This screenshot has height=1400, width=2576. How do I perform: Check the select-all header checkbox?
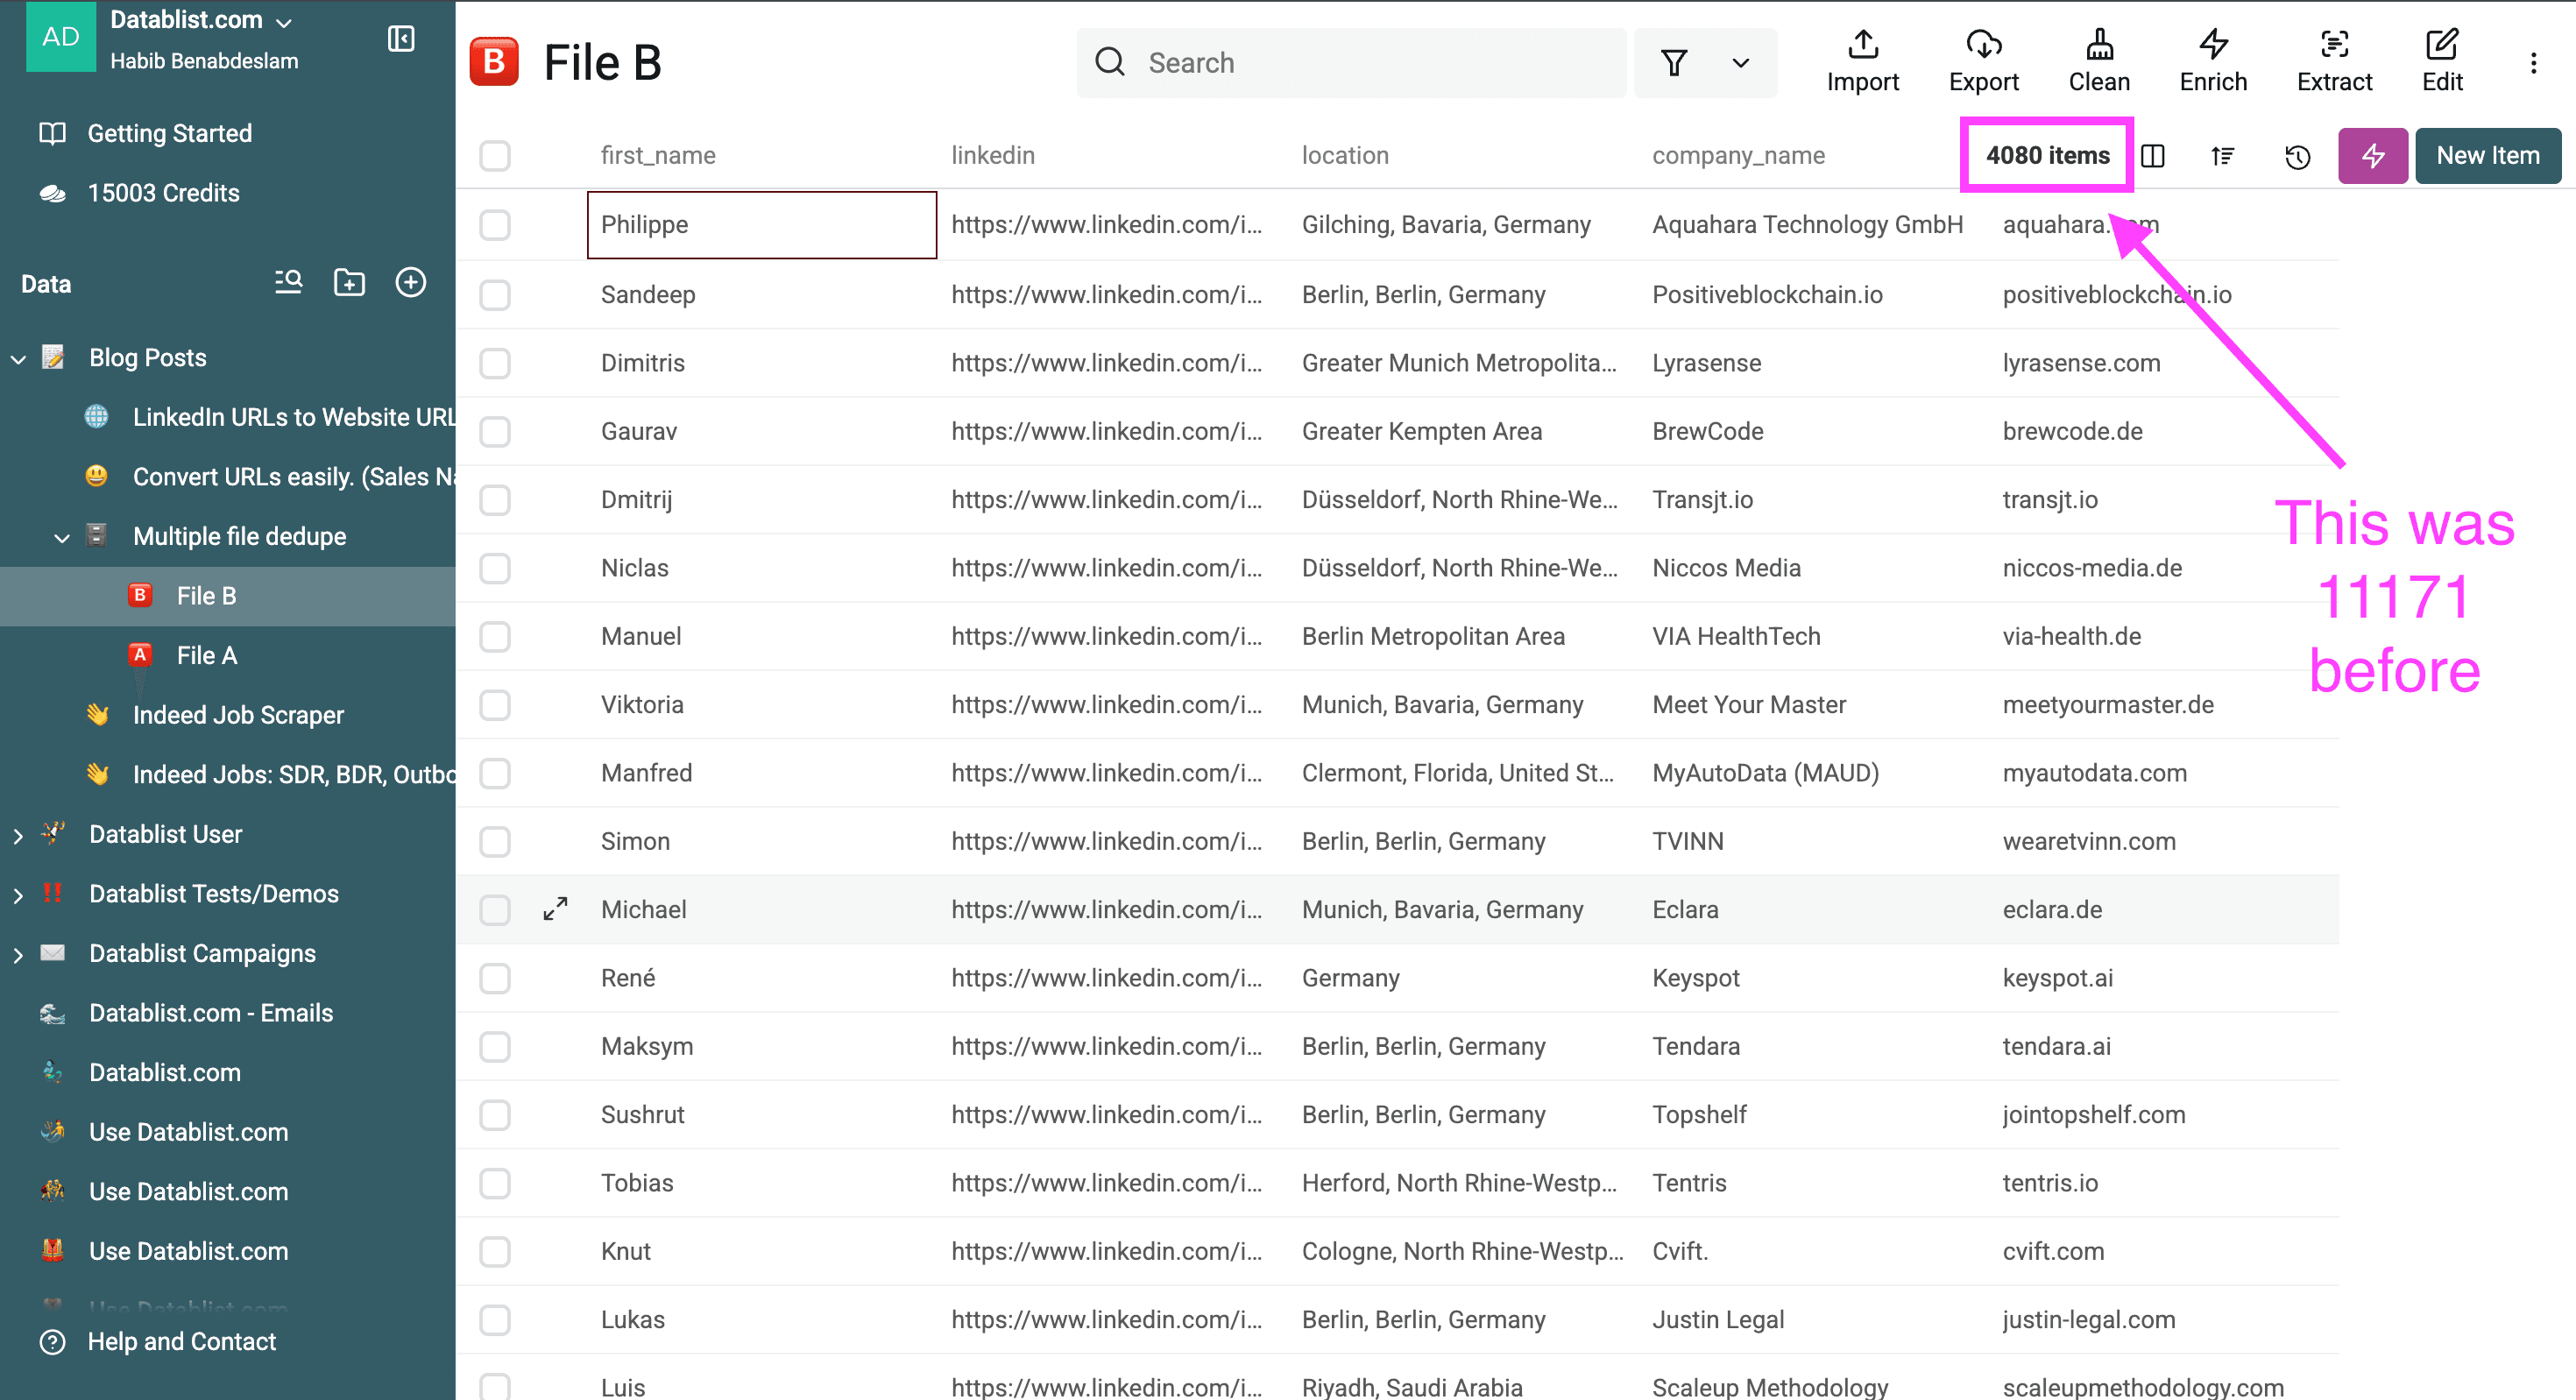[495, 156]
